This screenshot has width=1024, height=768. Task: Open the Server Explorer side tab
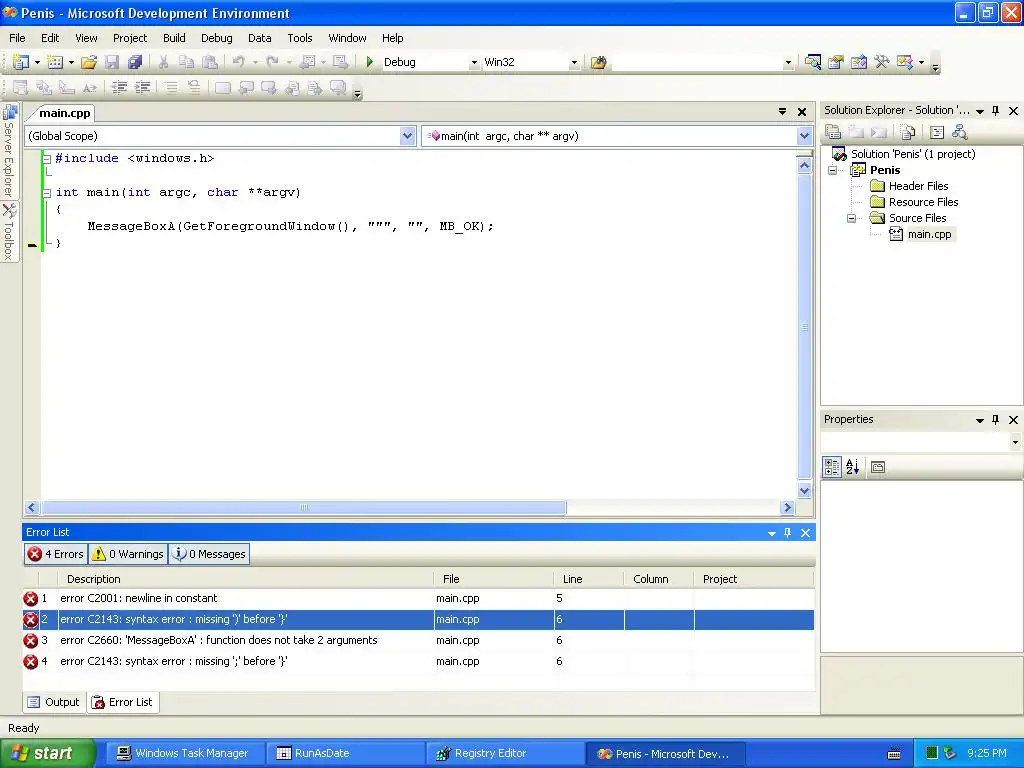pyautogui.click(x=9, y=152)
